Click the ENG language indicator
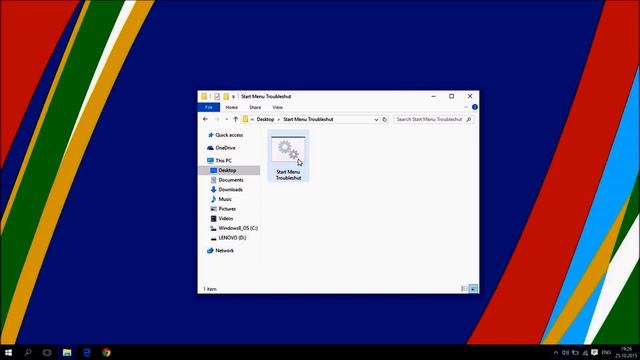 point(606,352)
